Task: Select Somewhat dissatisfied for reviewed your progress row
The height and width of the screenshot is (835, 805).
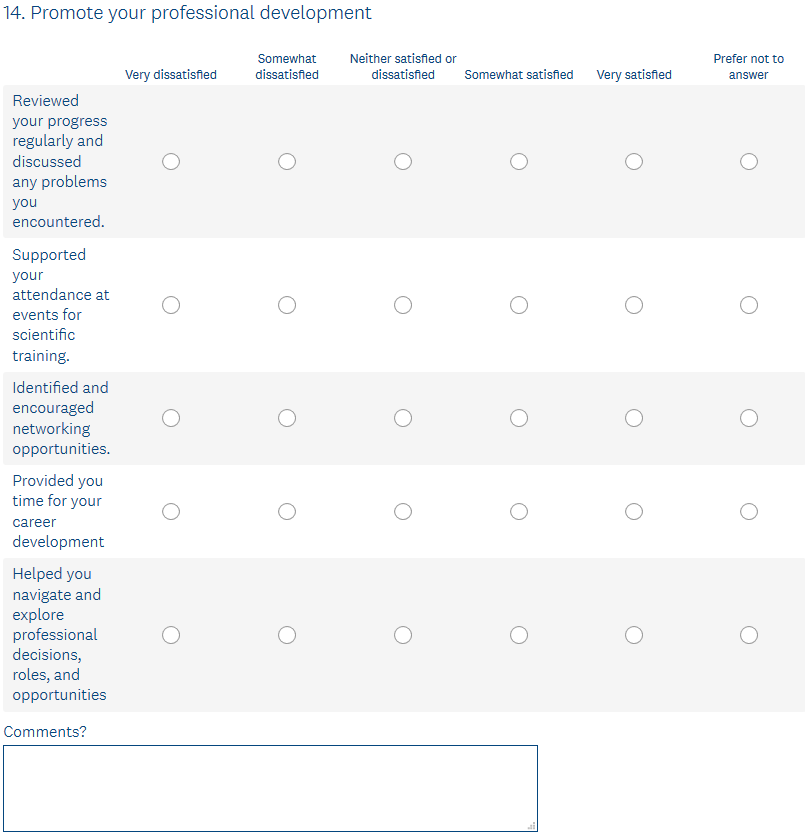Action: (287, 161)
